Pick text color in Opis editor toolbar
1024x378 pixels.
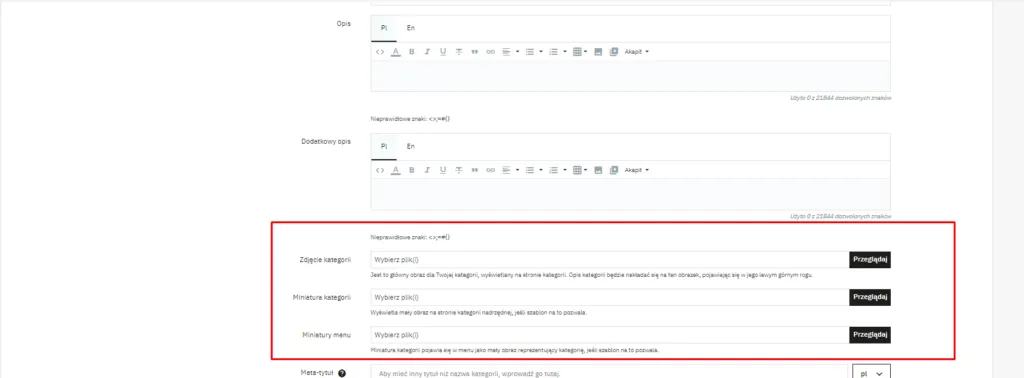[396, 52]
